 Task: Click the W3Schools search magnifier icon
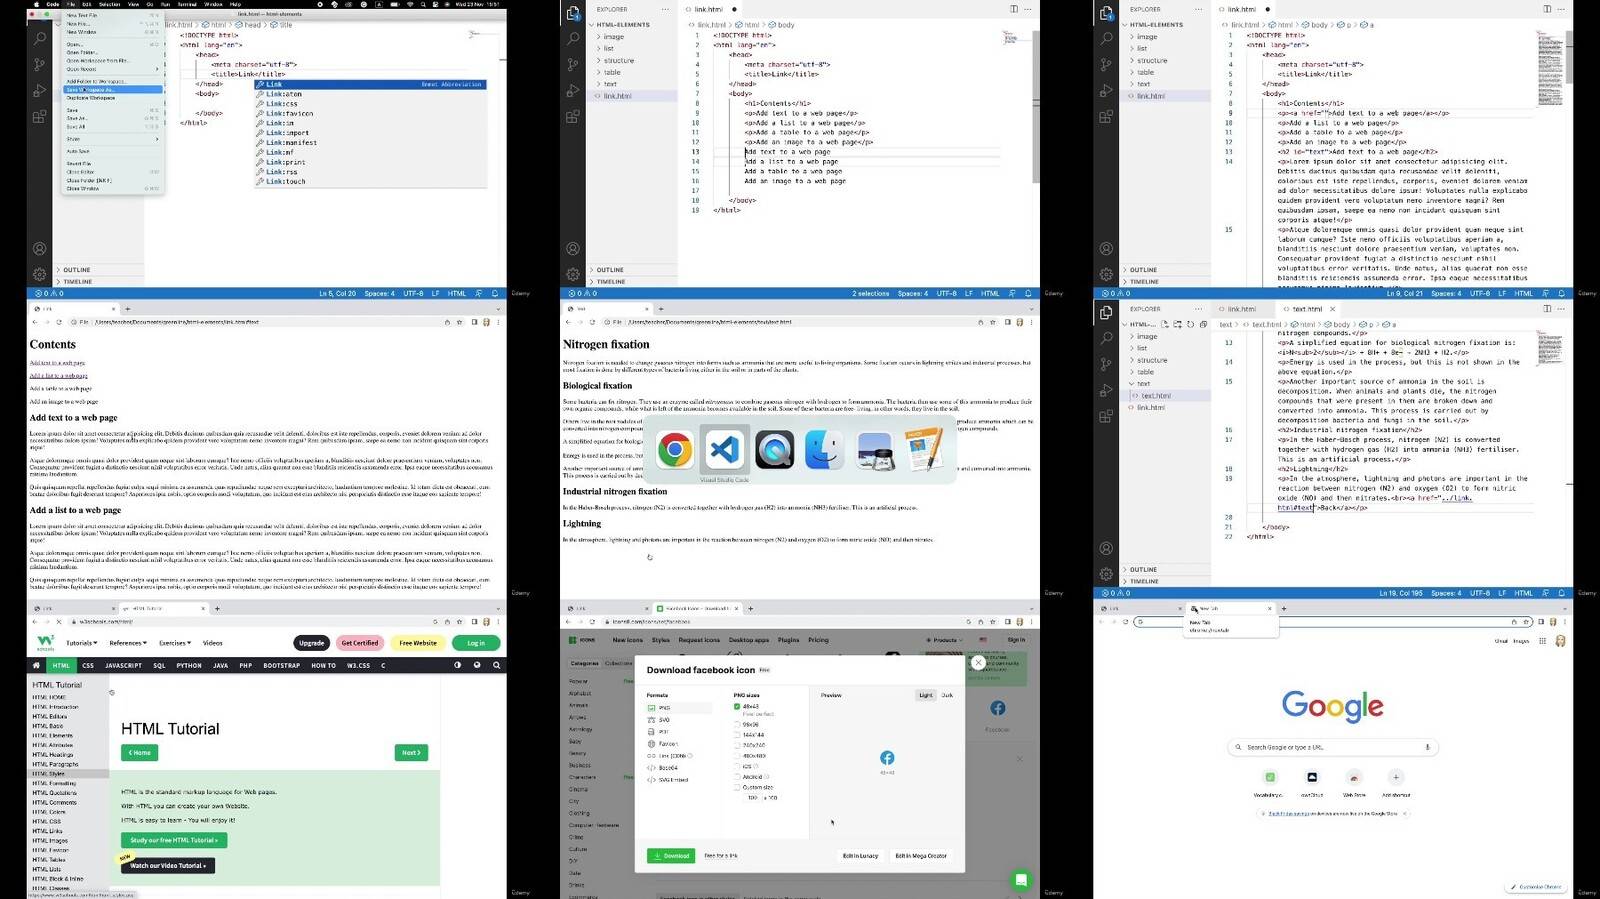pos(496,665)
